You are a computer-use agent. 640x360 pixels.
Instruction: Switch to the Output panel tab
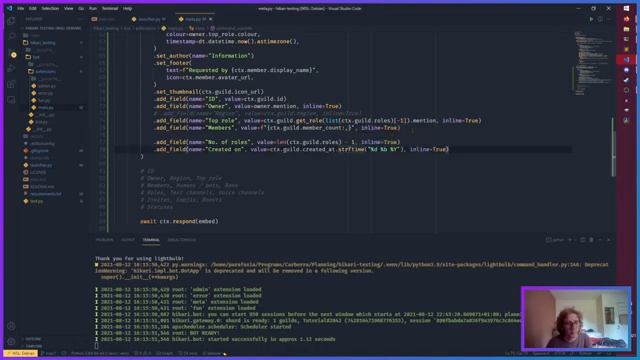(x=128, y=240)
